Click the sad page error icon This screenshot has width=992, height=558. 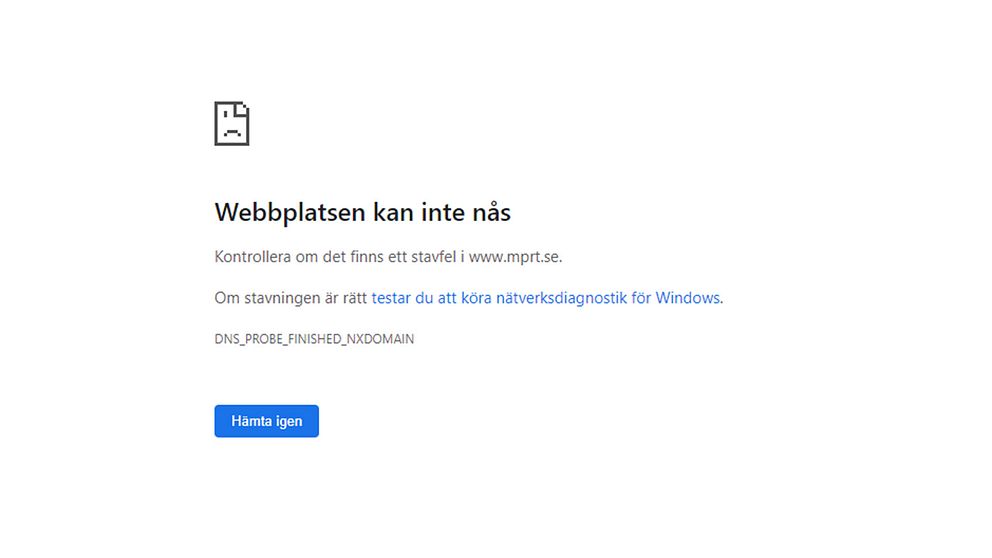click(232, 124)
